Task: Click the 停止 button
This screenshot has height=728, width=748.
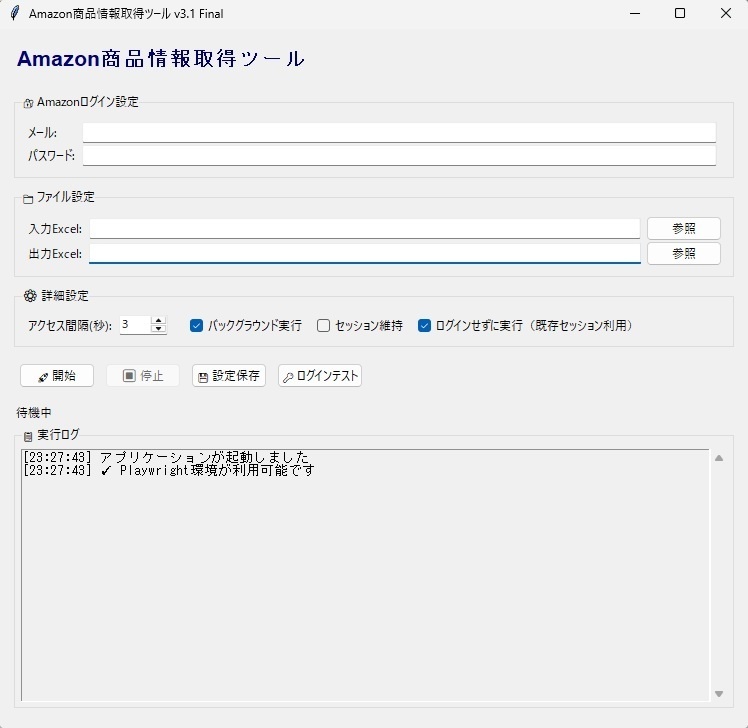Action: 143,375
